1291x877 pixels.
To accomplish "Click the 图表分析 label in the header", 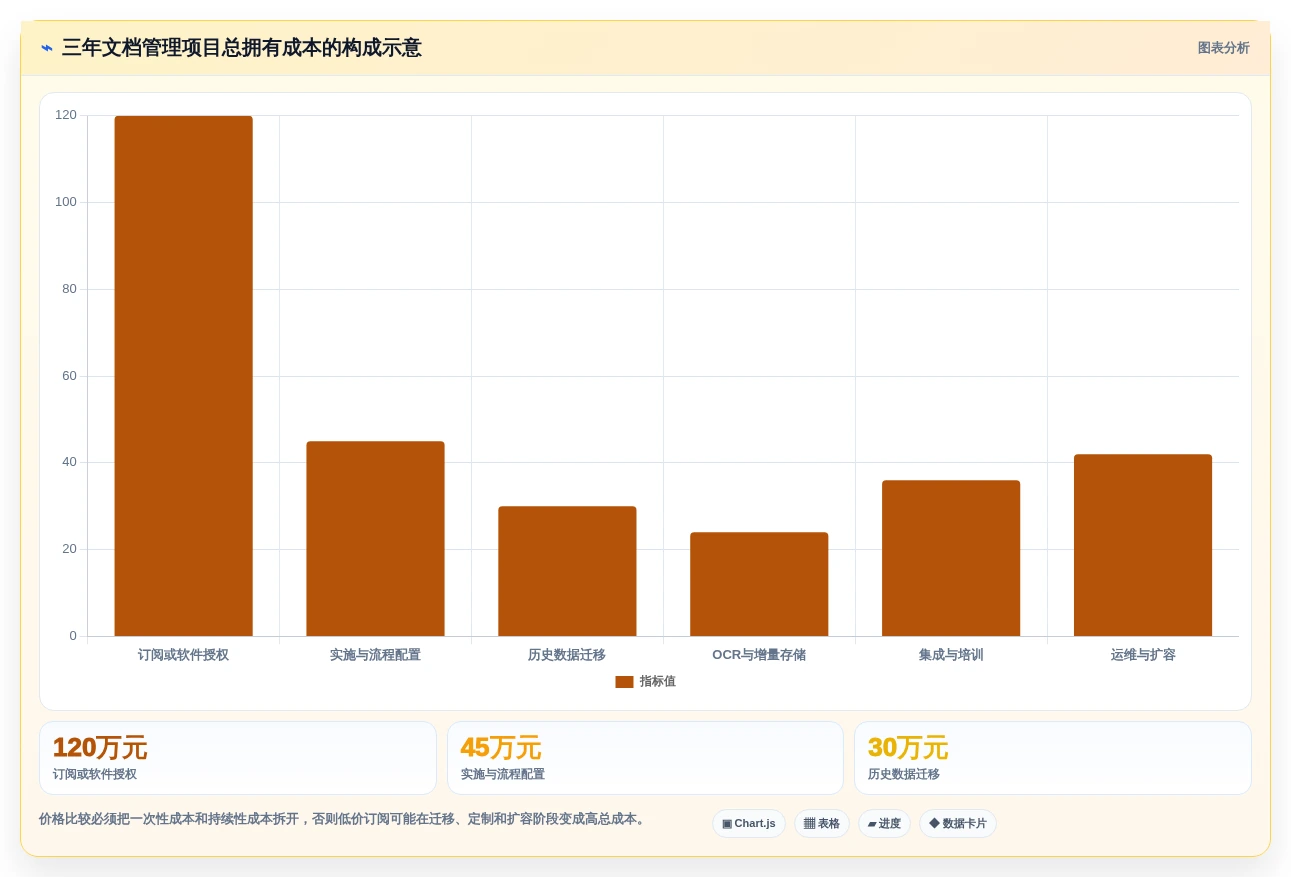I will (1223, 48).
